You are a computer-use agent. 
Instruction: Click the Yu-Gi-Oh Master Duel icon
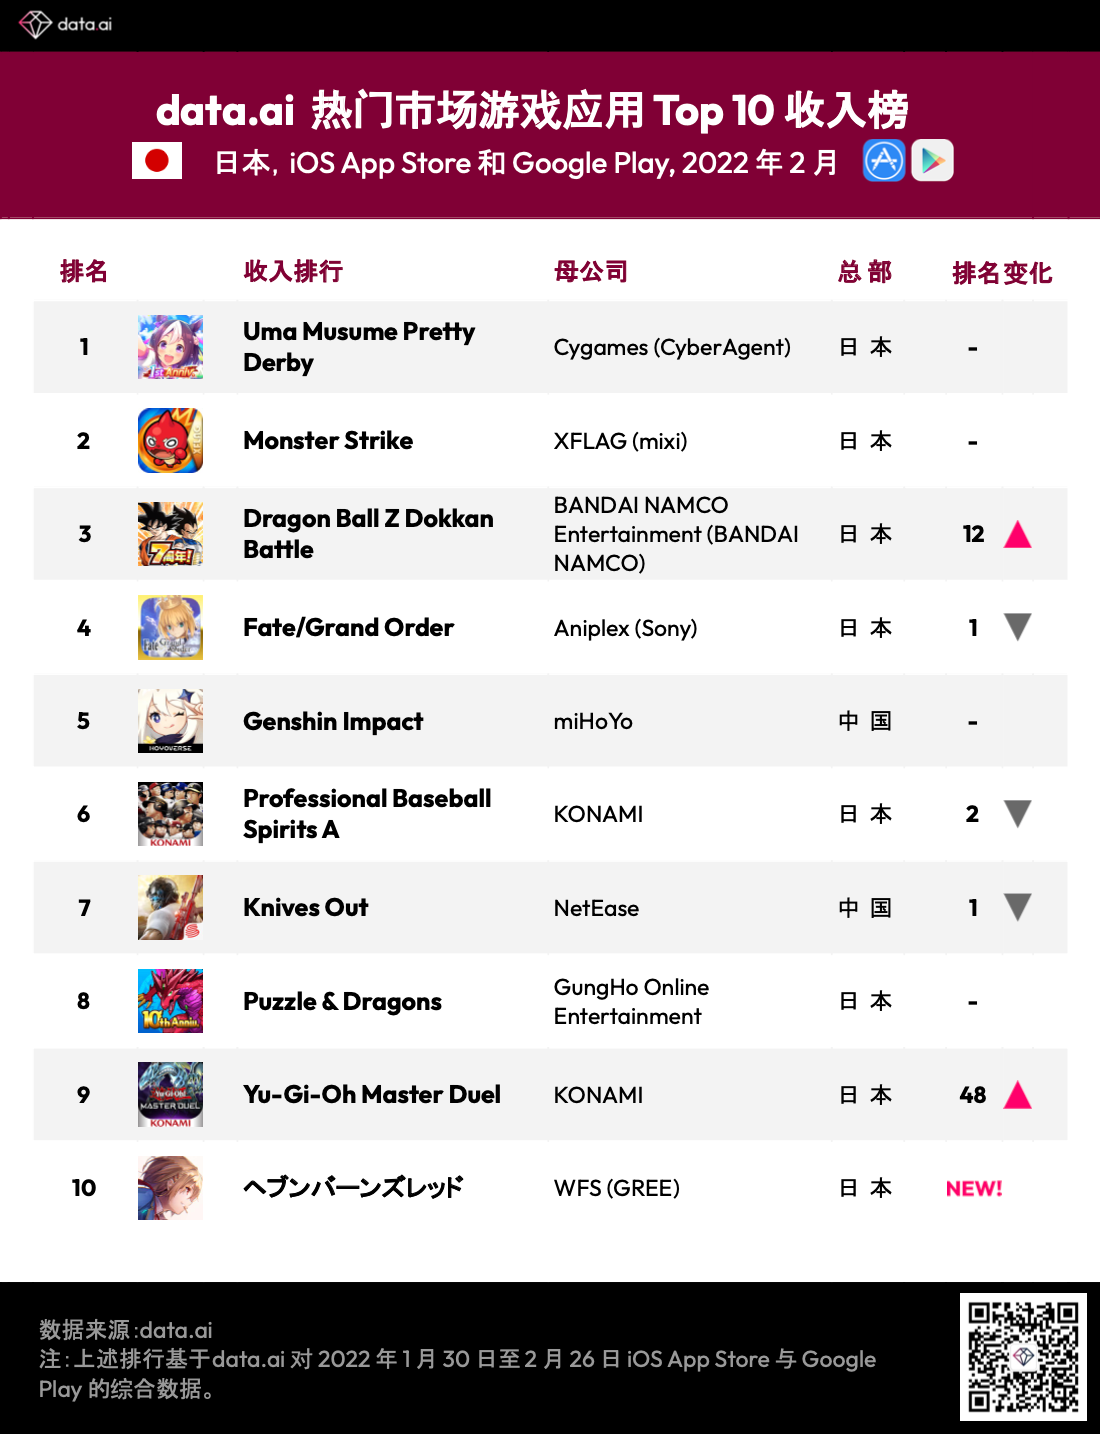(x=170, y=1094)
